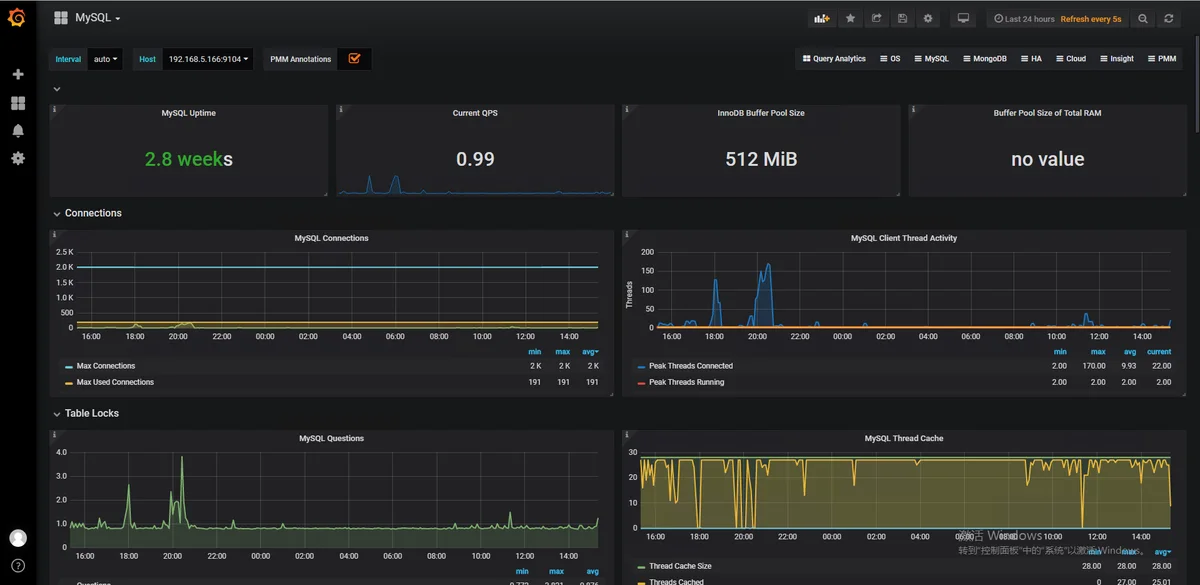
Task: Click the 2.8 weeks uptime value
Action: point(189,159)
